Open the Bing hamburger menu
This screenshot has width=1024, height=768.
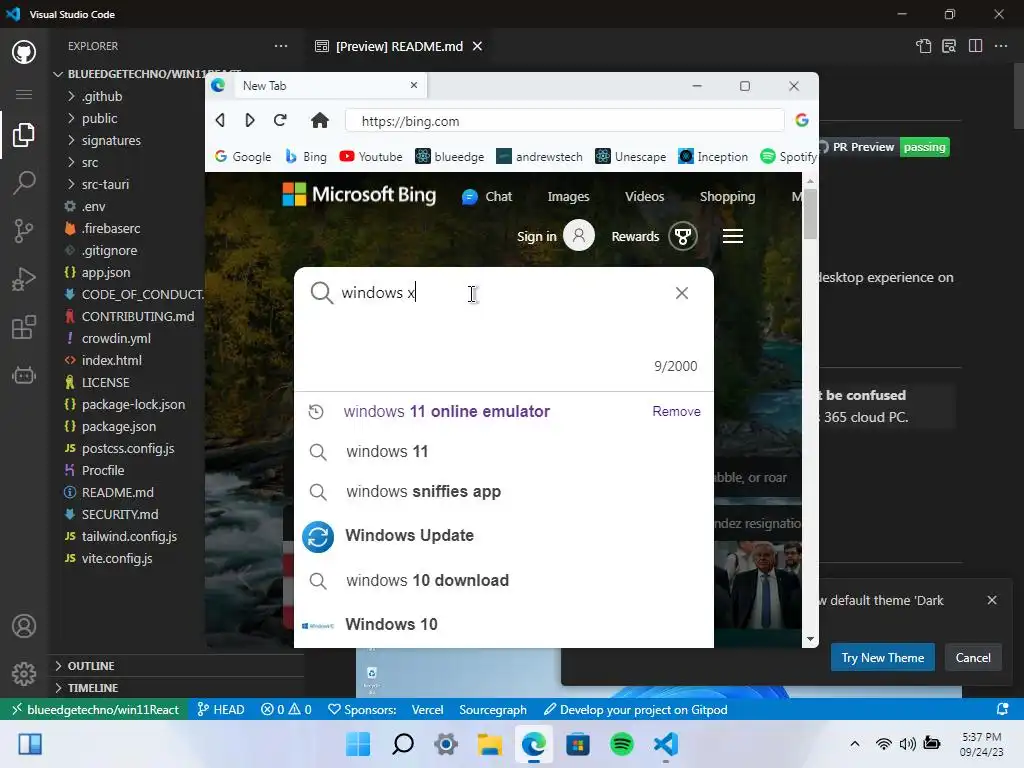point(733,236)
